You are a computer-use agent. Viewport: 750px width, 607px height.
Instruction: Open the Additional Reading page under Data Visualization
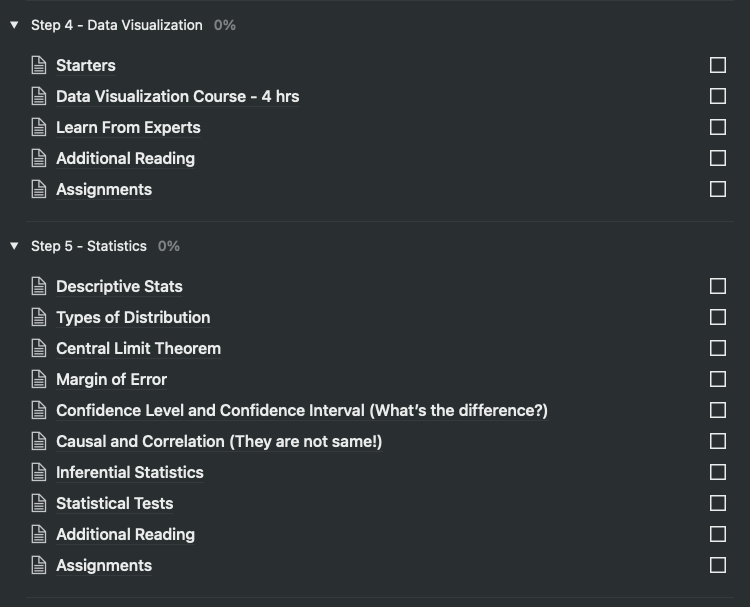tap(125, 158)
